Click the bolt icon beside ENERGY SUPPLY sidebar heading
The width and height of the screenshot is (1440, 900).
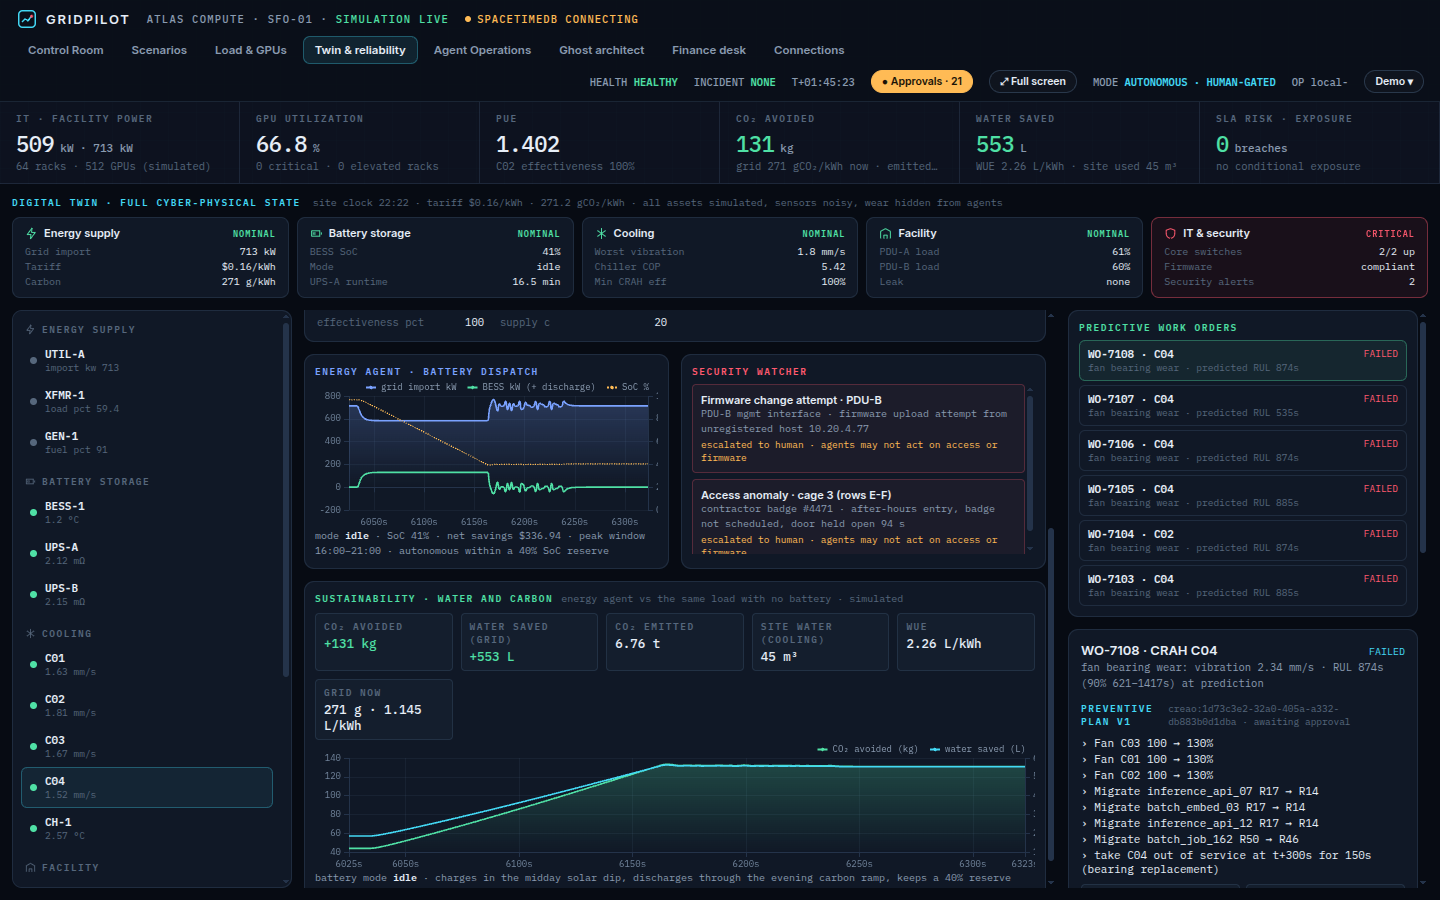(x=31, y=329)
